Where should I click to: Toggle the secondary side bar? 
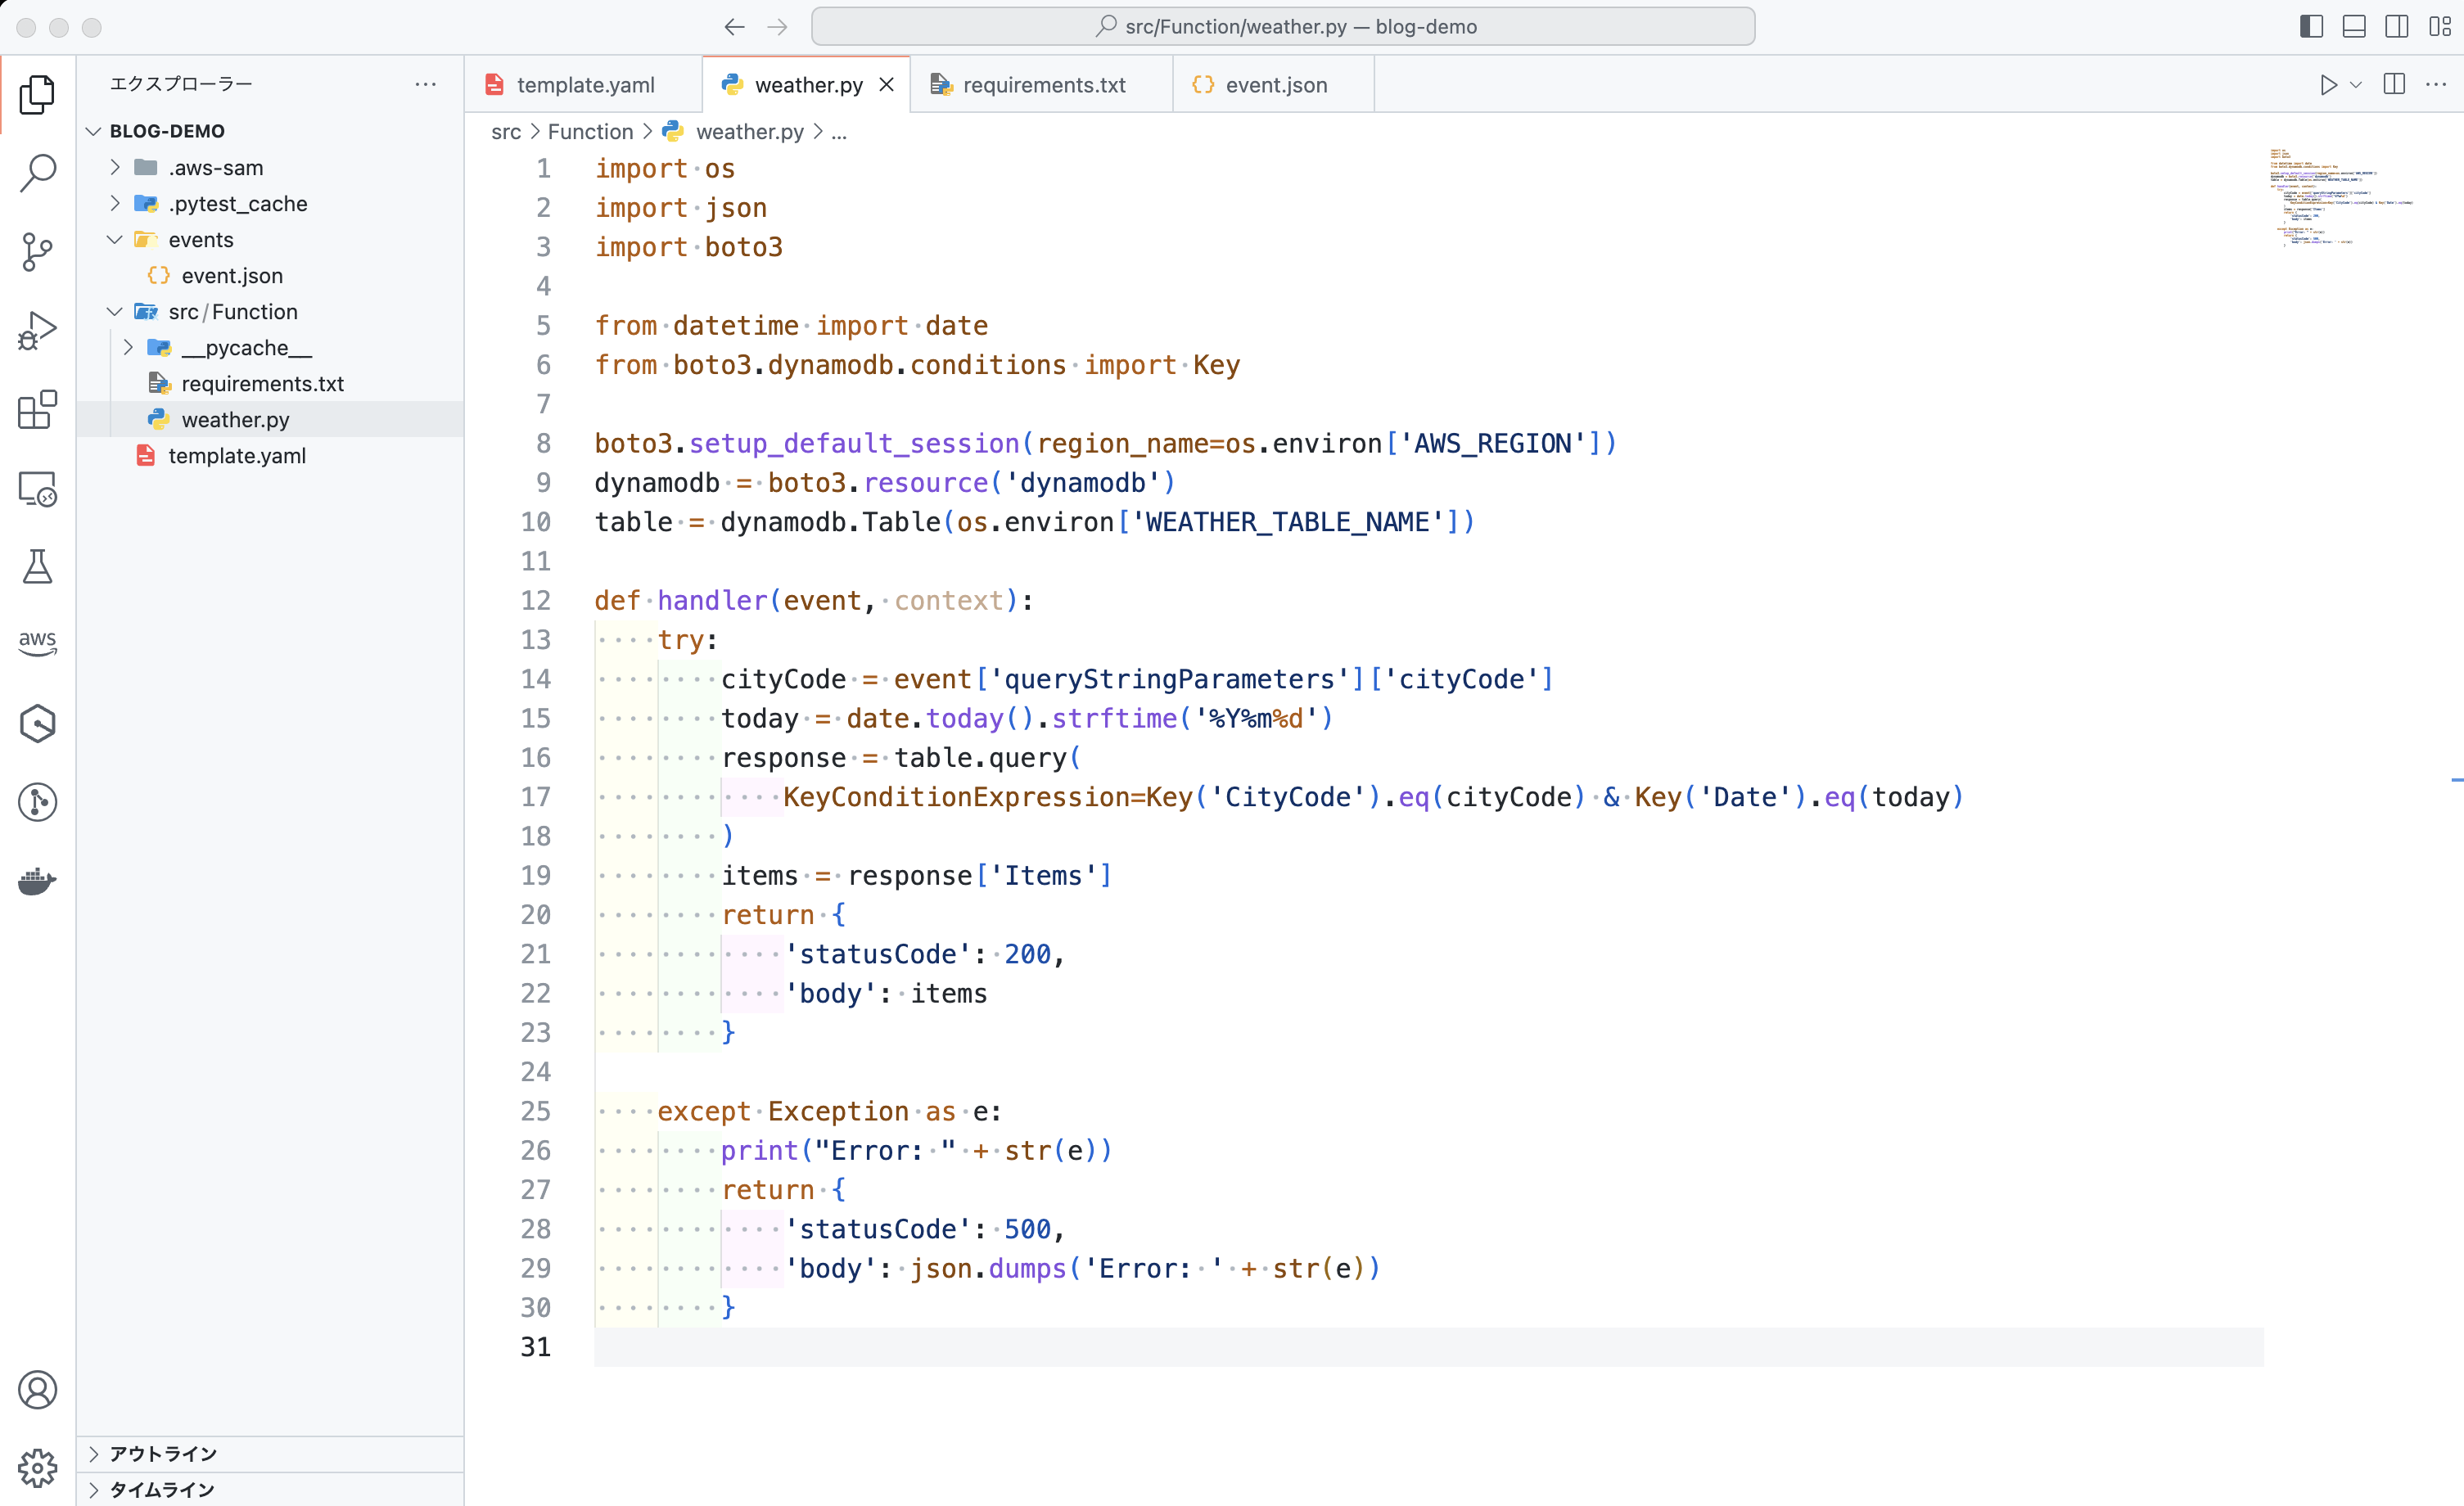pyautogui.click(x=2397, y=27)
